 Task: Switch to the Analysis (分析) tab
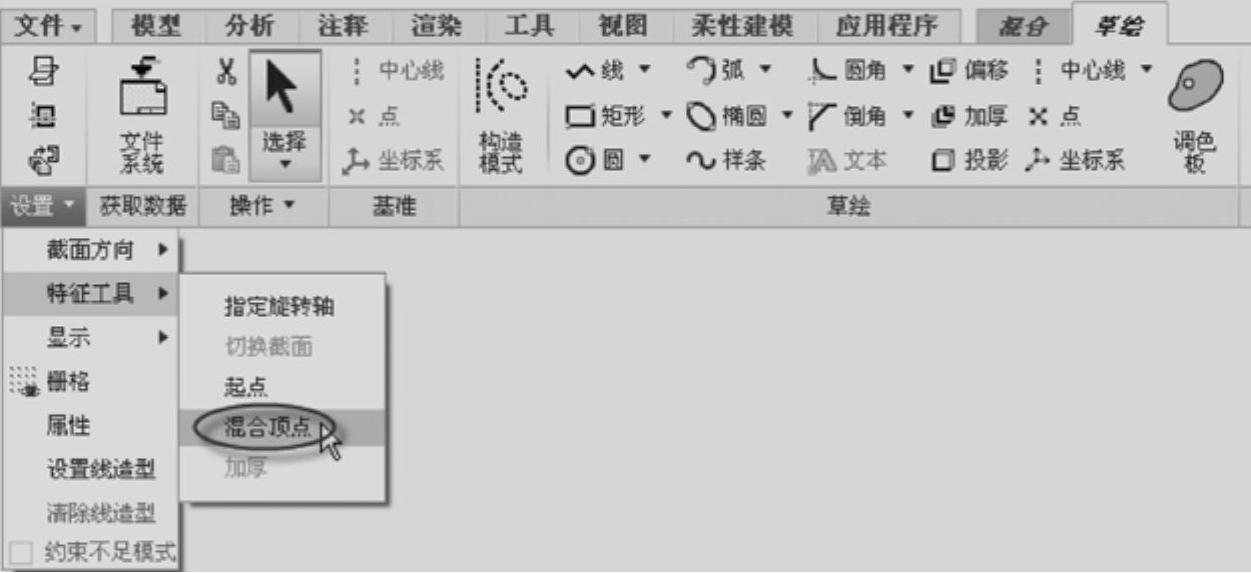tap(250, 25)
